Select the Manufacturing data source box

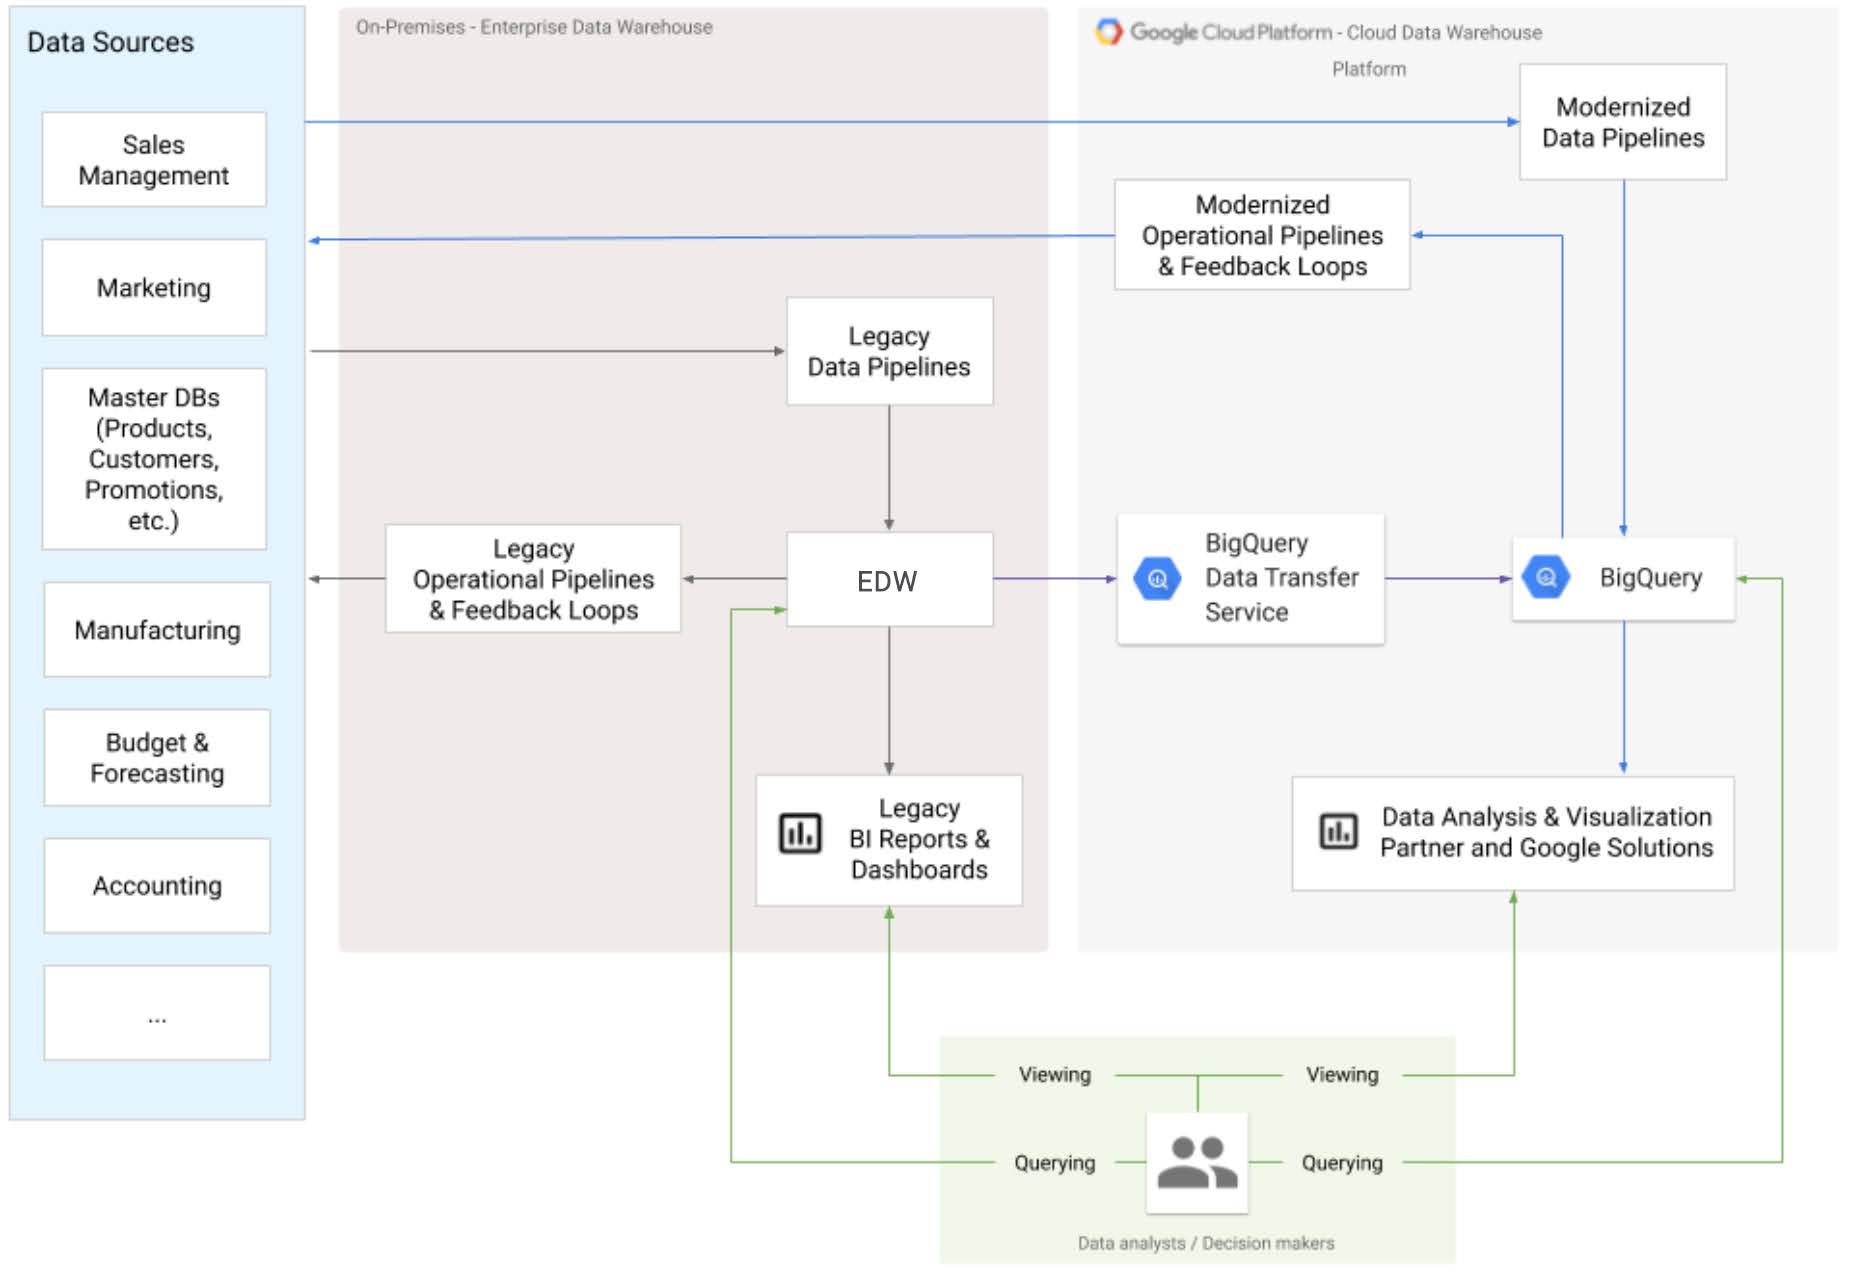157,630
